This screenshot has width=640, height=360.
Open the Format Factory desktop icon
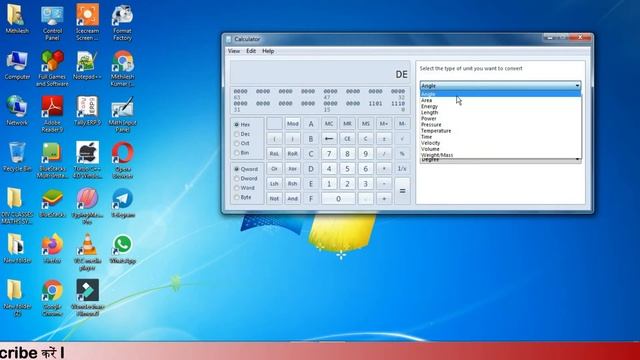click(122, 22)
